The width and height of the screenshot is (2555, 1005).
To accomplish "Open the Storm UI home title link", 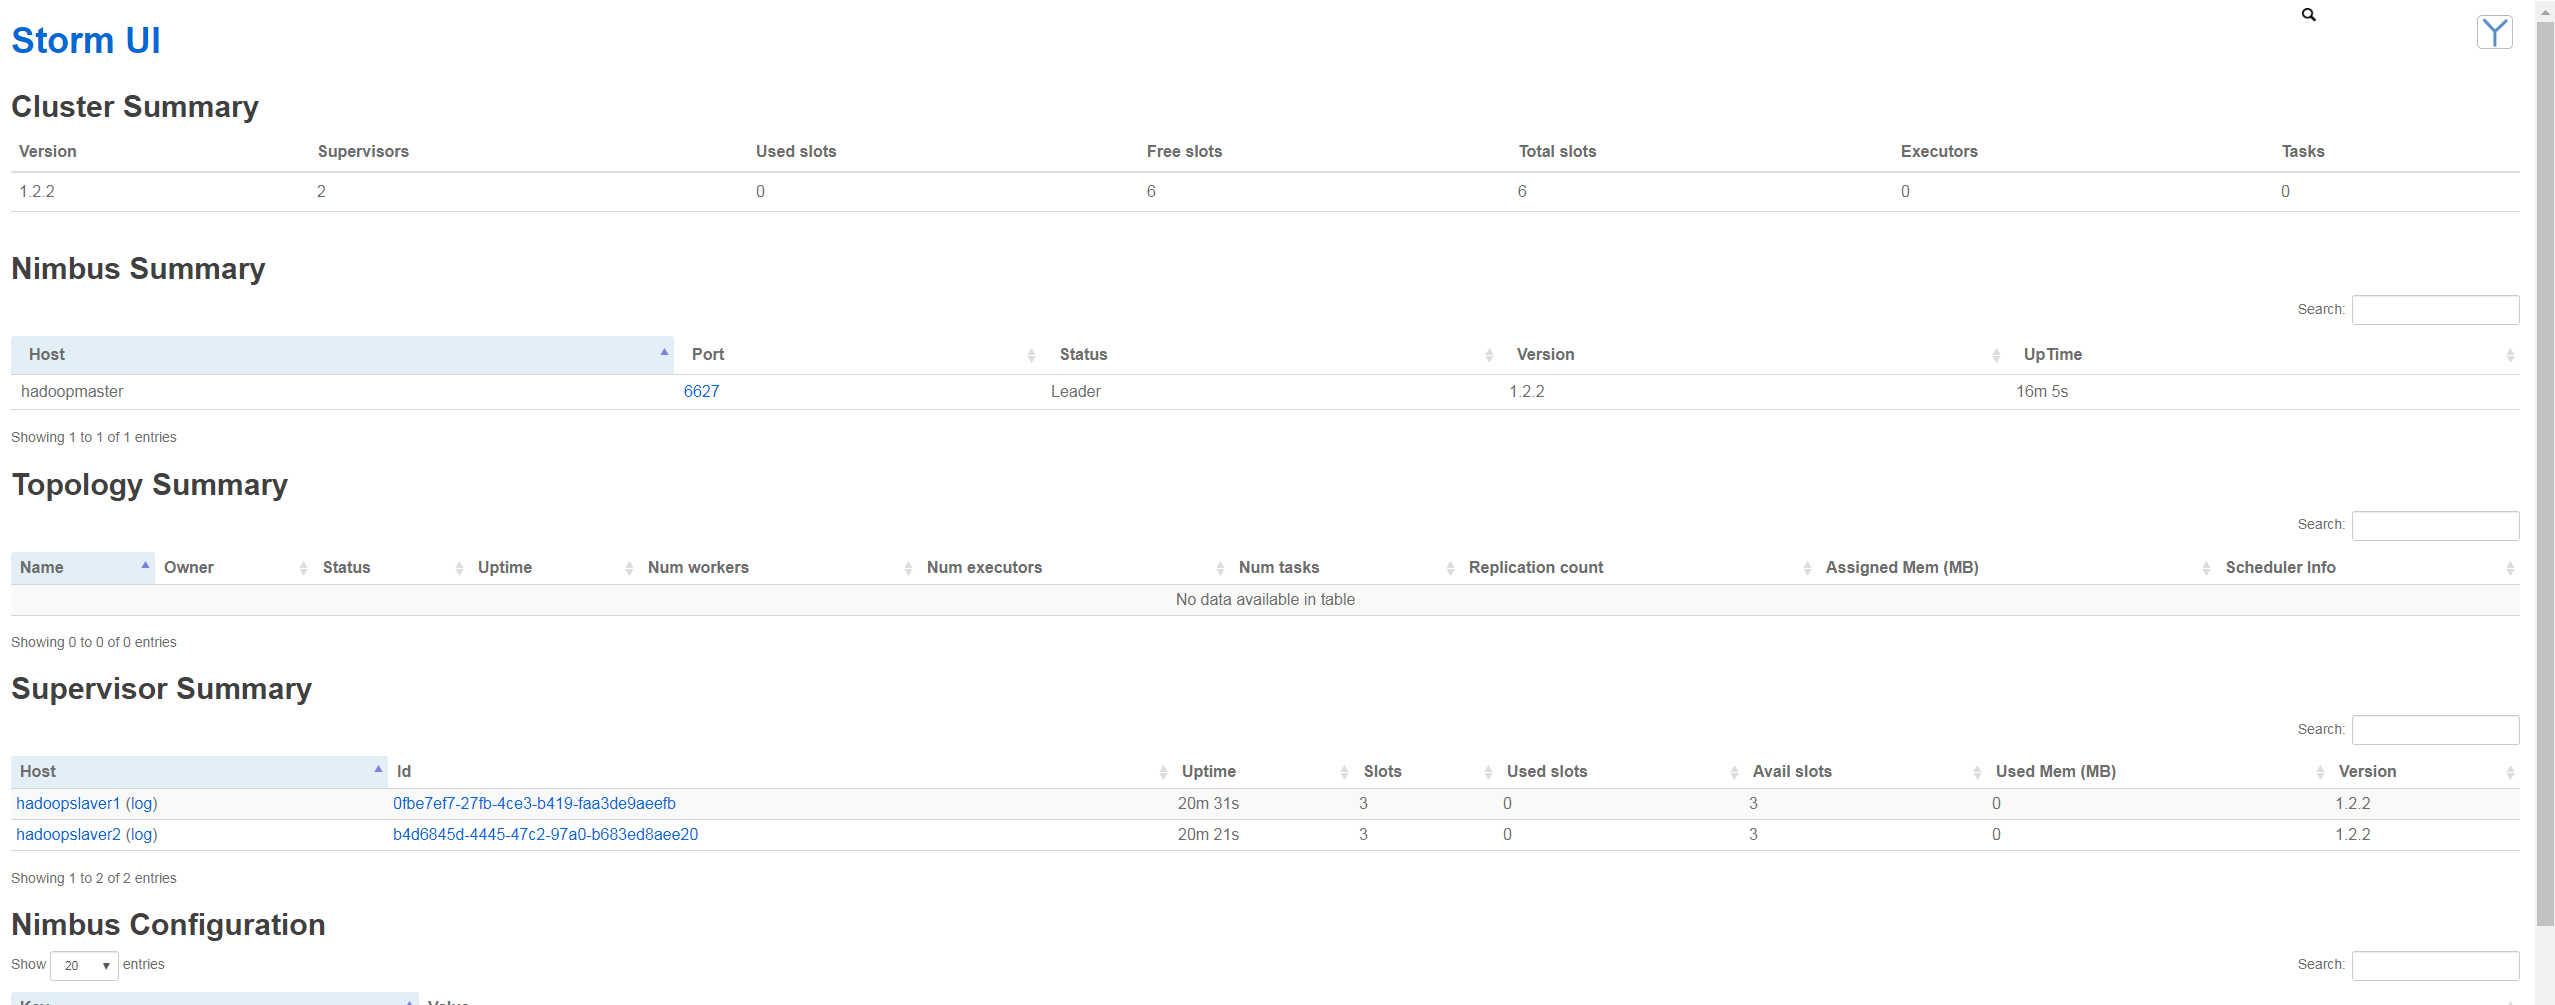I will click(x=86, y=41).
